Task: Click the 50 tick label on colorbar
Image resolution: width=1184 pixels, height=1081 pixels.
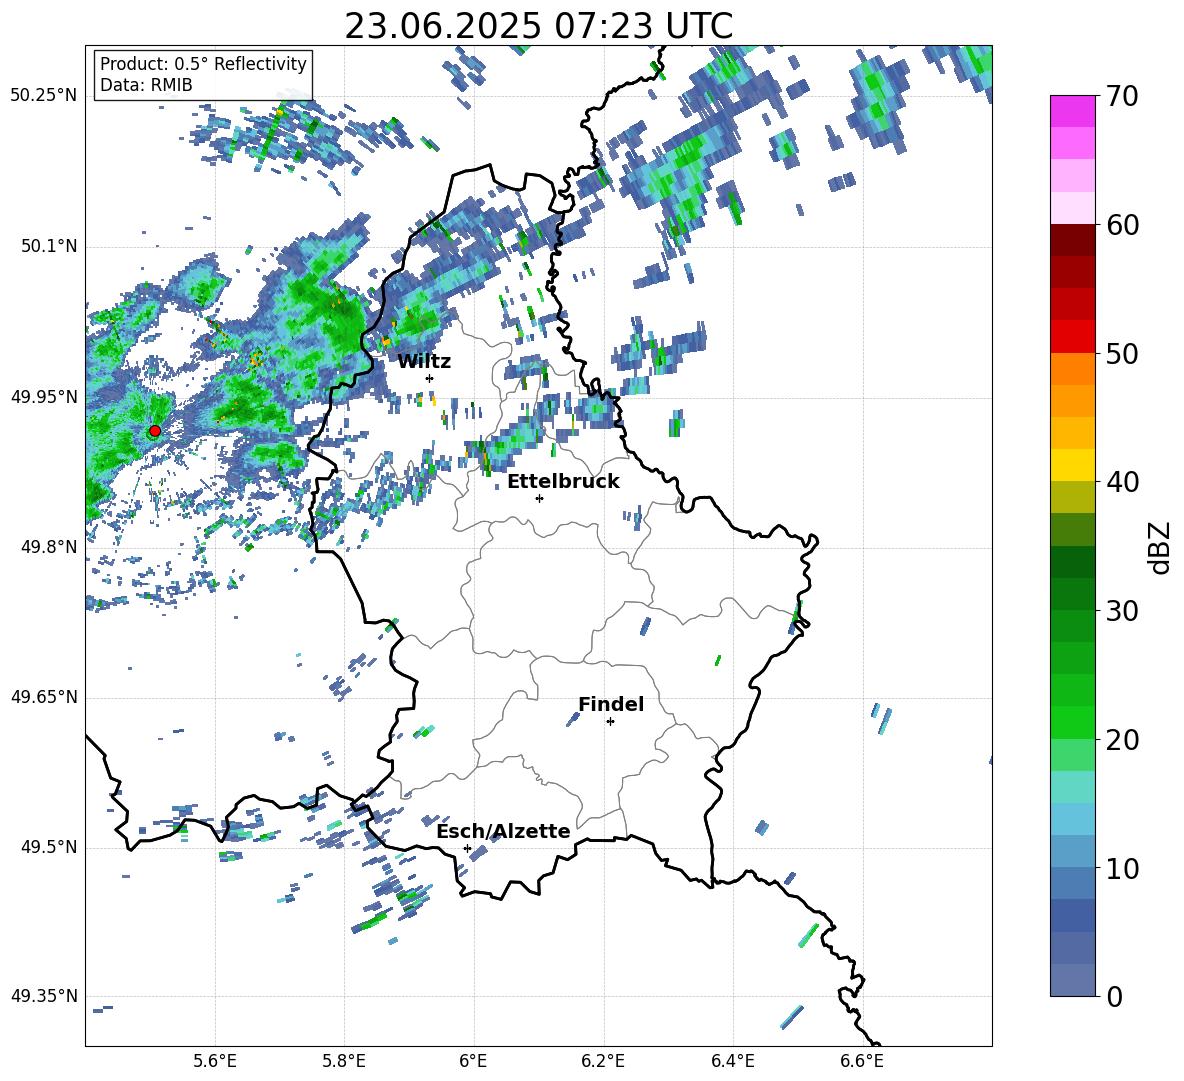Action: point(1122,354)
